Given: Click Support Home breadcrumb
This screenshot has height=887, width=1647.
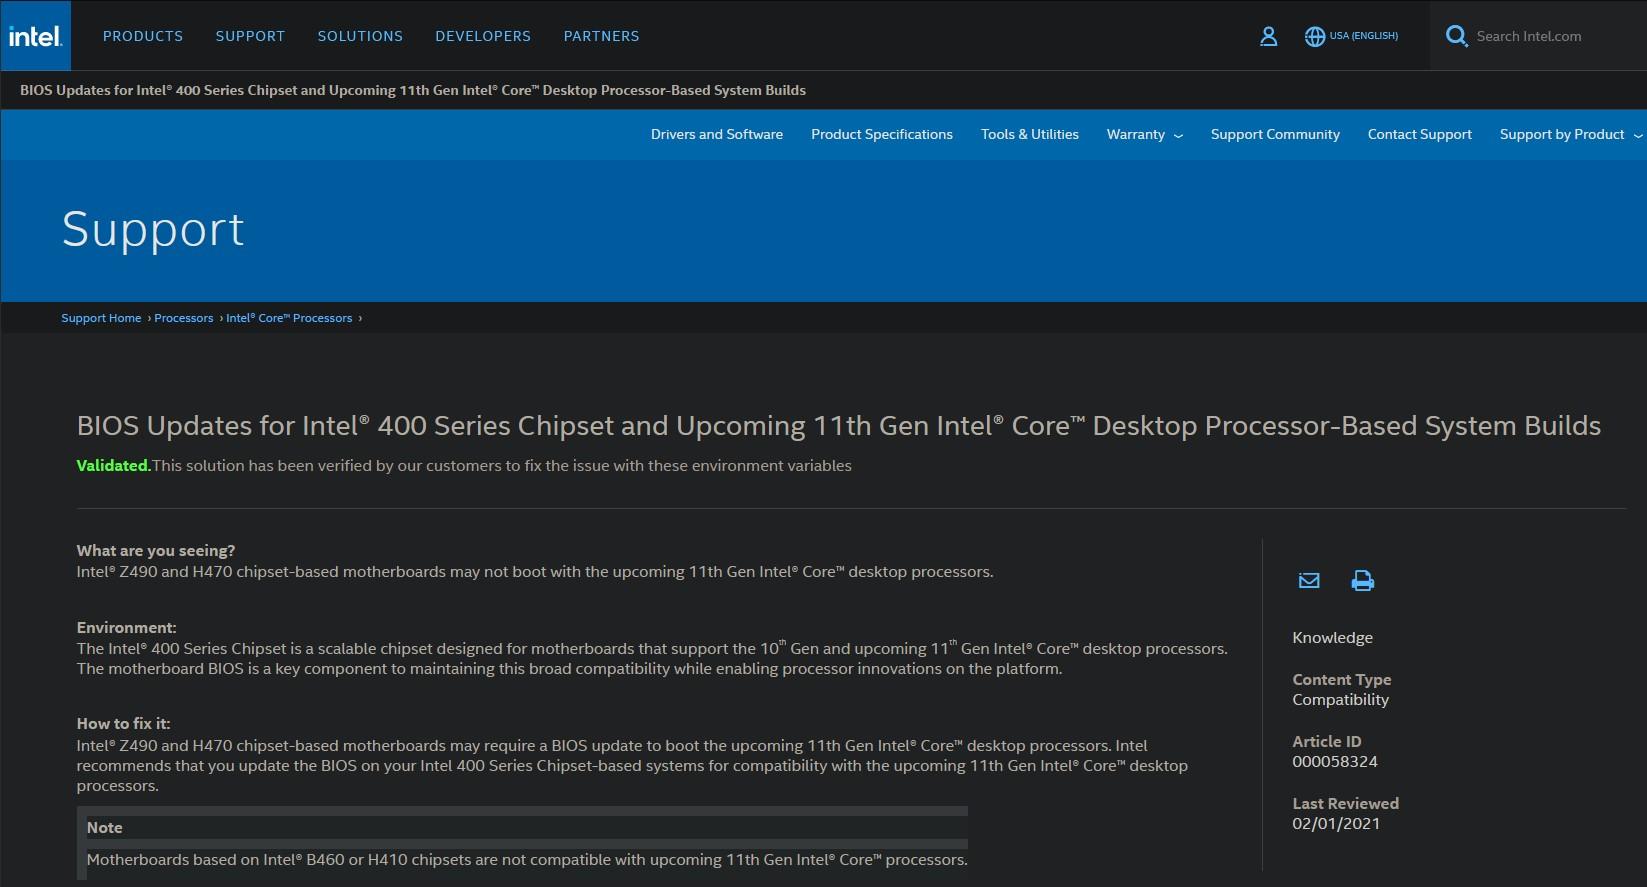Looking at the screenshot, I should [101, 318].
